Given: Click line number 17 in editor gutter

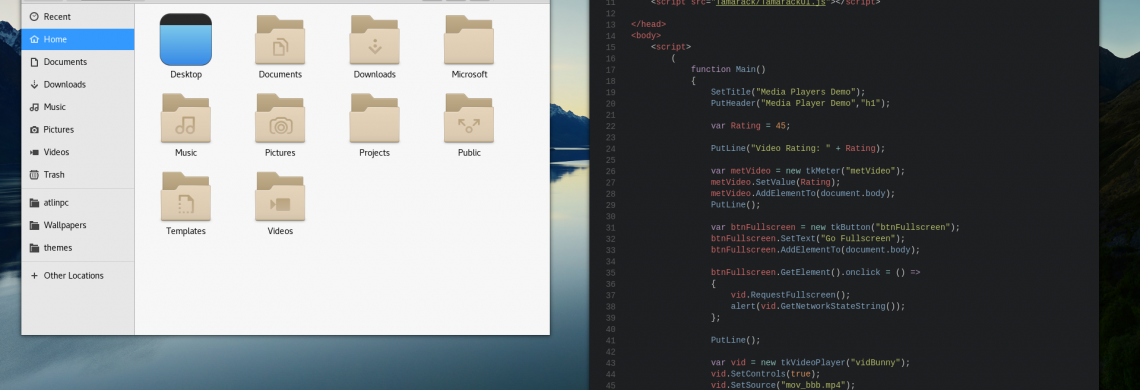Looking at the screenshot, I should click(610, 70).
